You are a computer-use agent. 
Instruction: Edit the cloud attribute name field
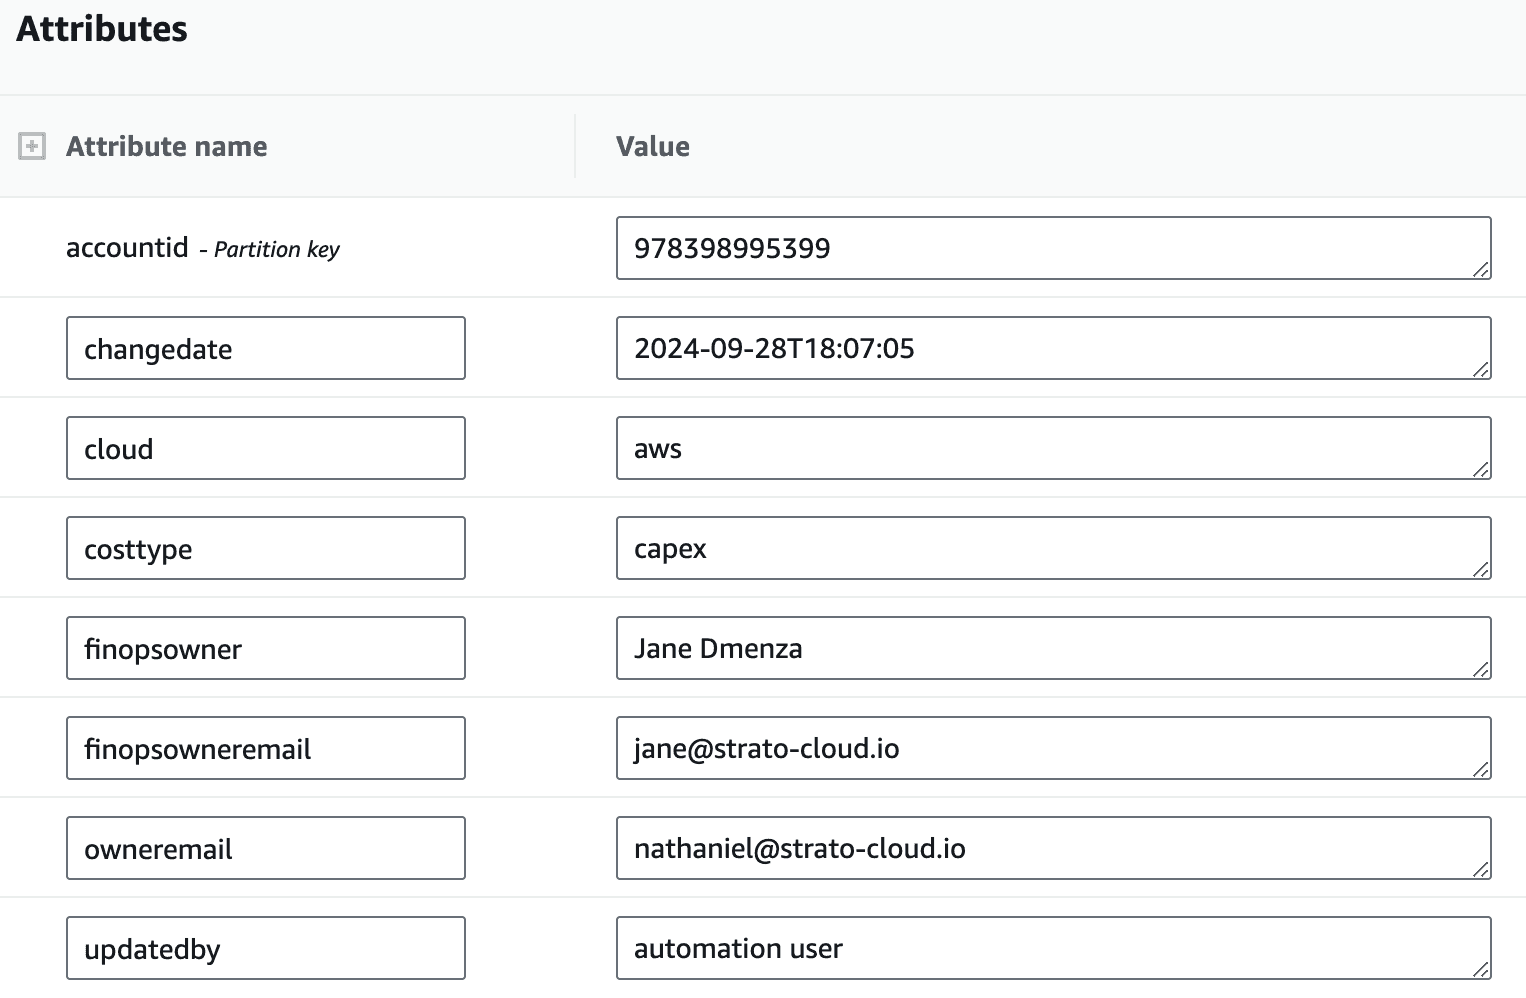click(x=266, y=448)
